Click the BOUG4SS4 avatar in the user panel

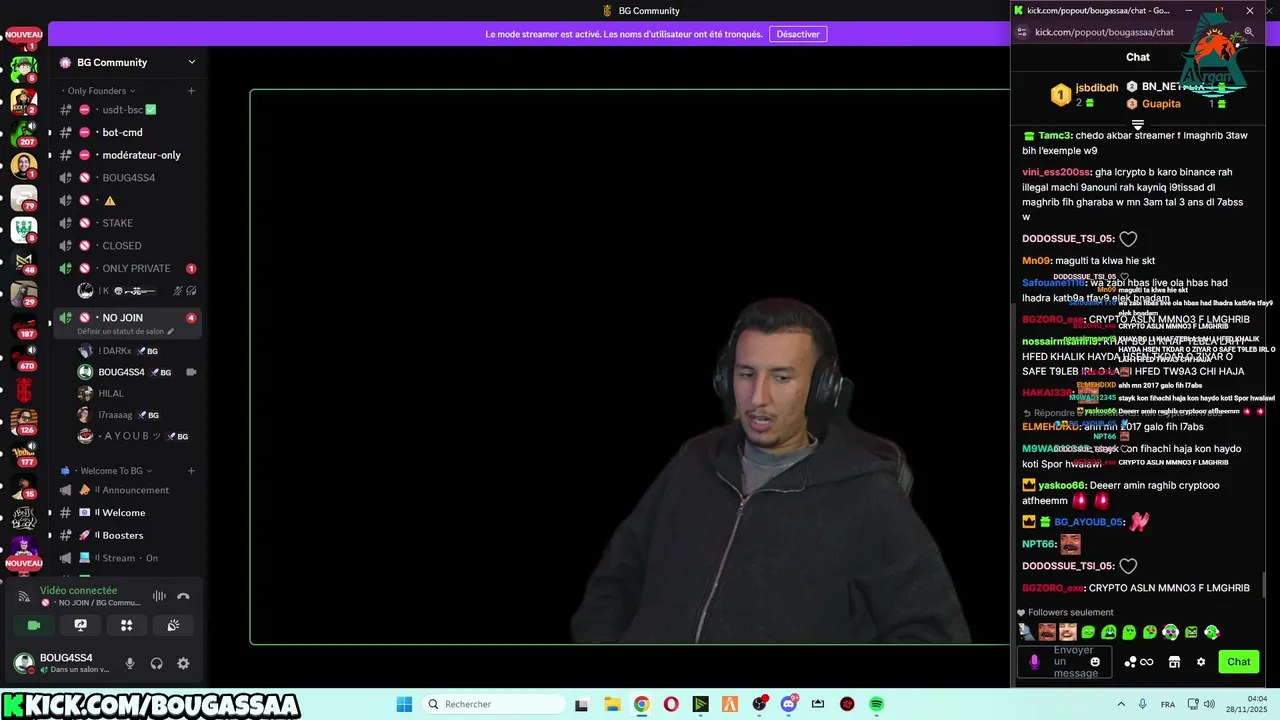click(x=23, y=663)
